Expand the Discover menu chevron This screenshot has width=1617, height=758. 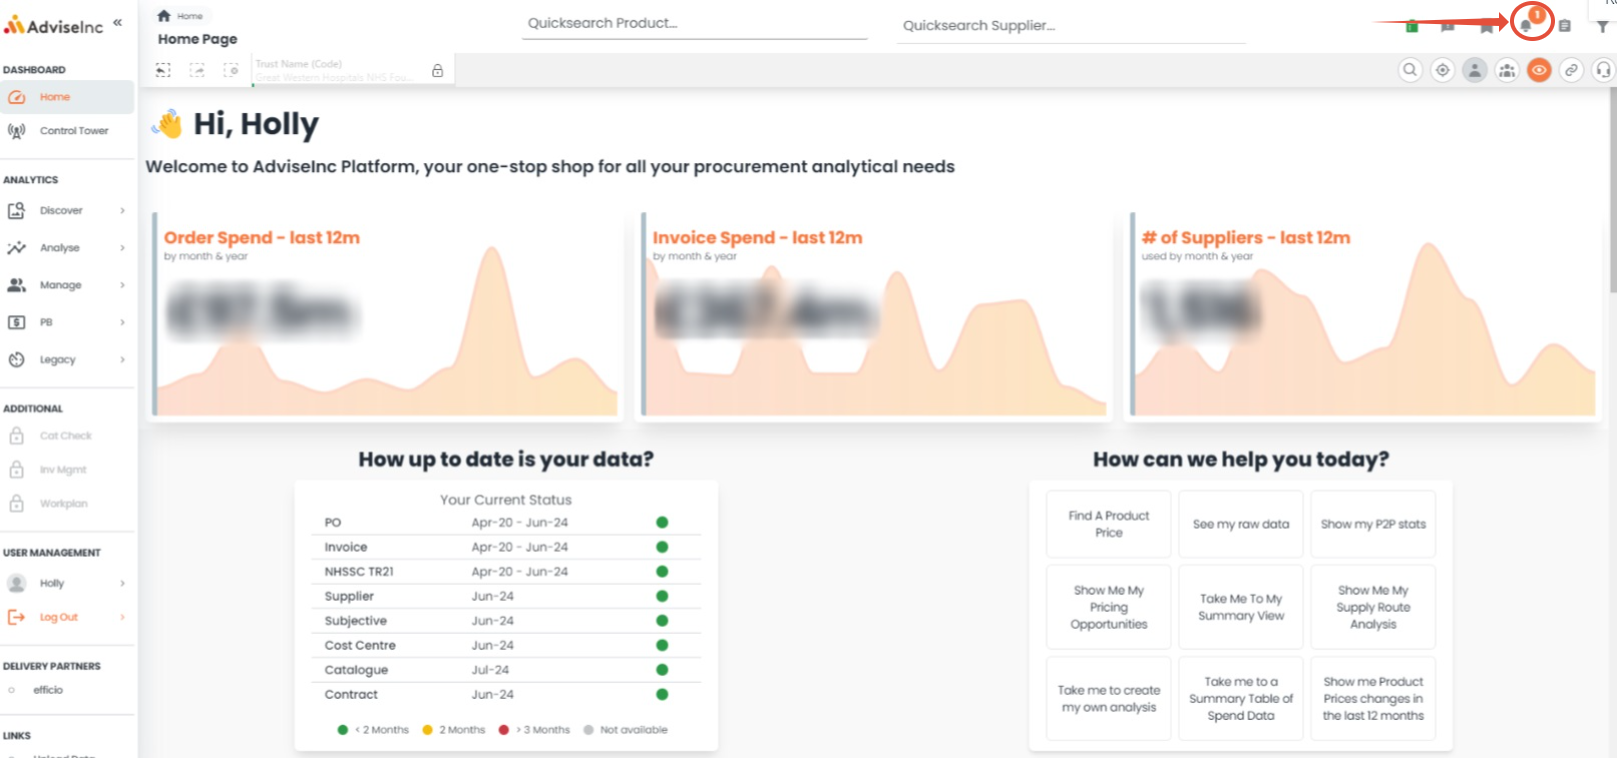click(x=122, y=211)
